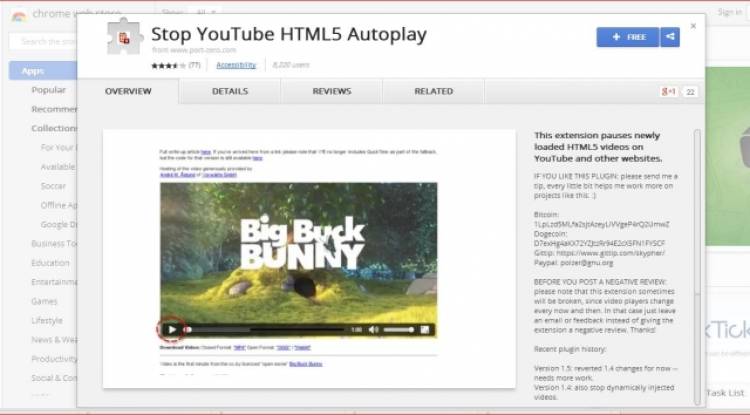Adjust the video volume slider
The image size is (750, 415).
pyautogui.click(x=398, y=329)
